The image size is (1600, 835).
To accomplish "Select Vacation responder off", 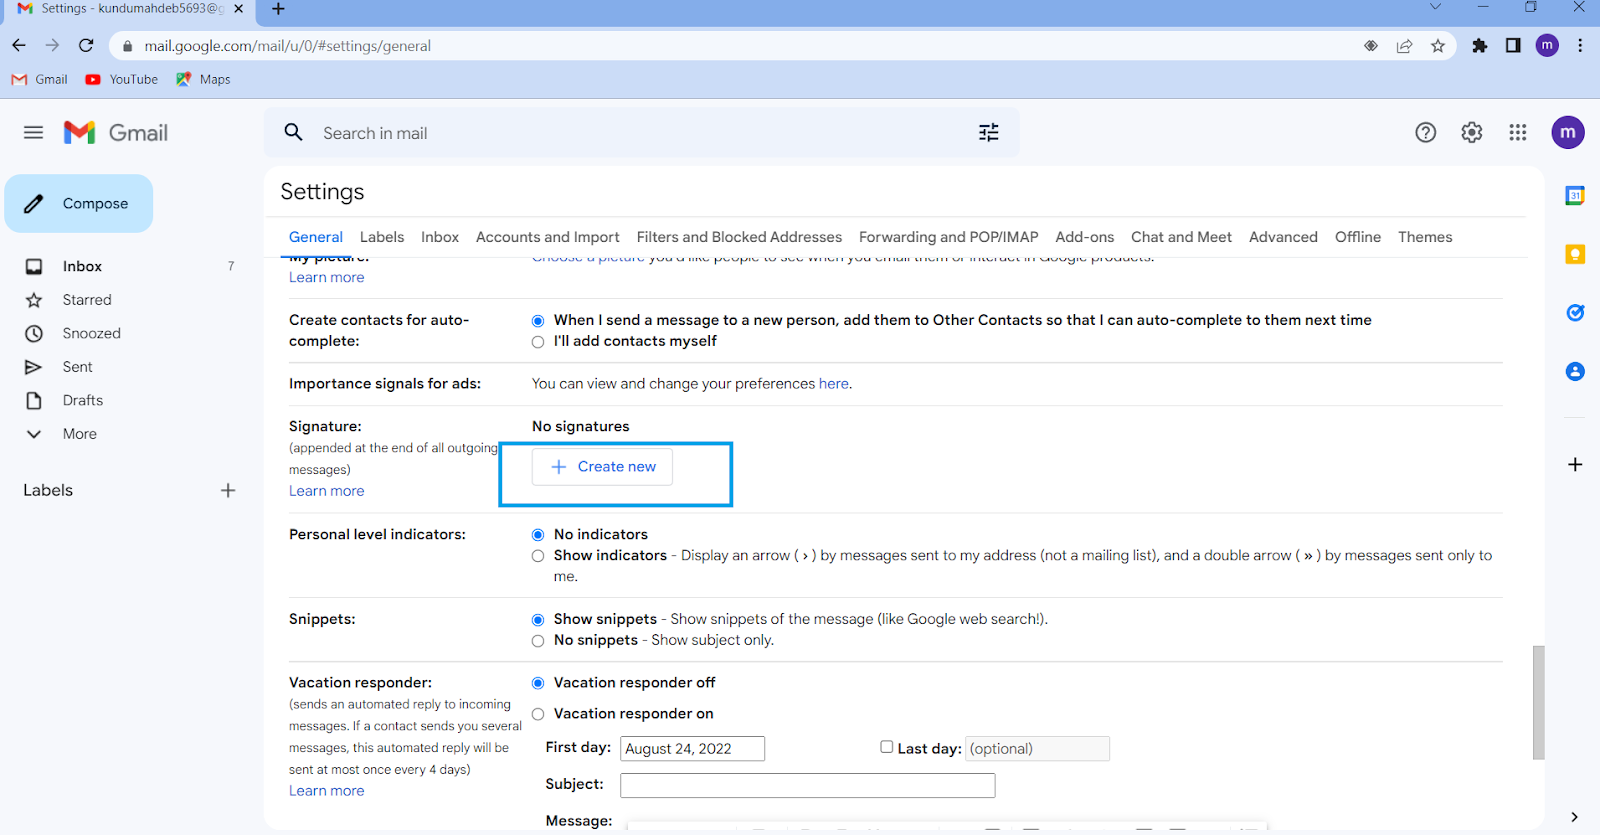I will coord(538,683).
